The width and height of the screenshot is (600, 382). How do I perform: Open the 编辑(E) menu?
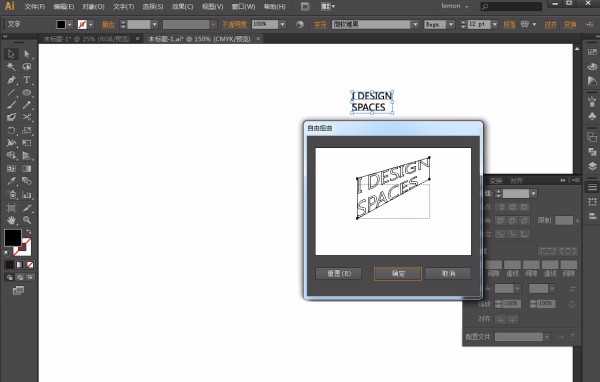(64, 7)
